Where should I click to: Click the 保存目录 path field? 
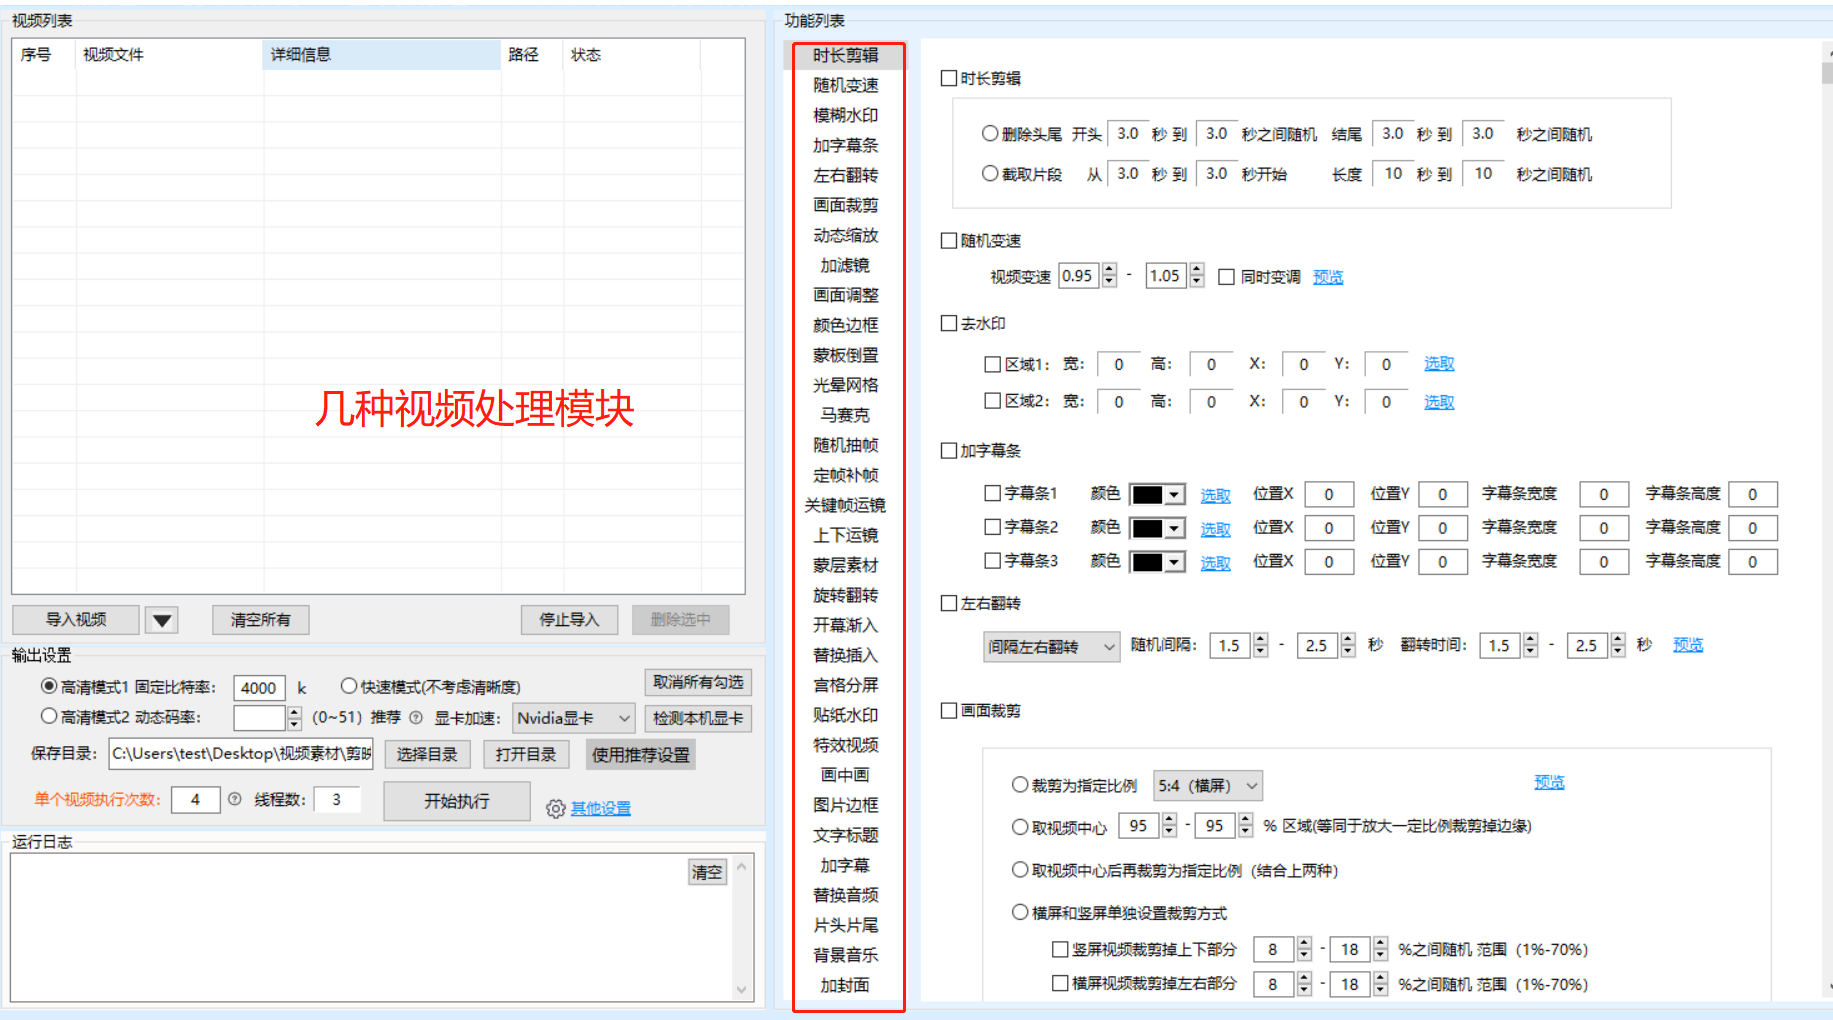(241, 754)
